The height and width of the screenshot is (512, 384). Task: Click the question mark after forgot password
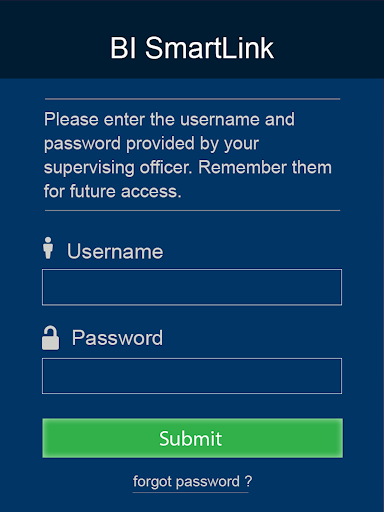point(248,481)
